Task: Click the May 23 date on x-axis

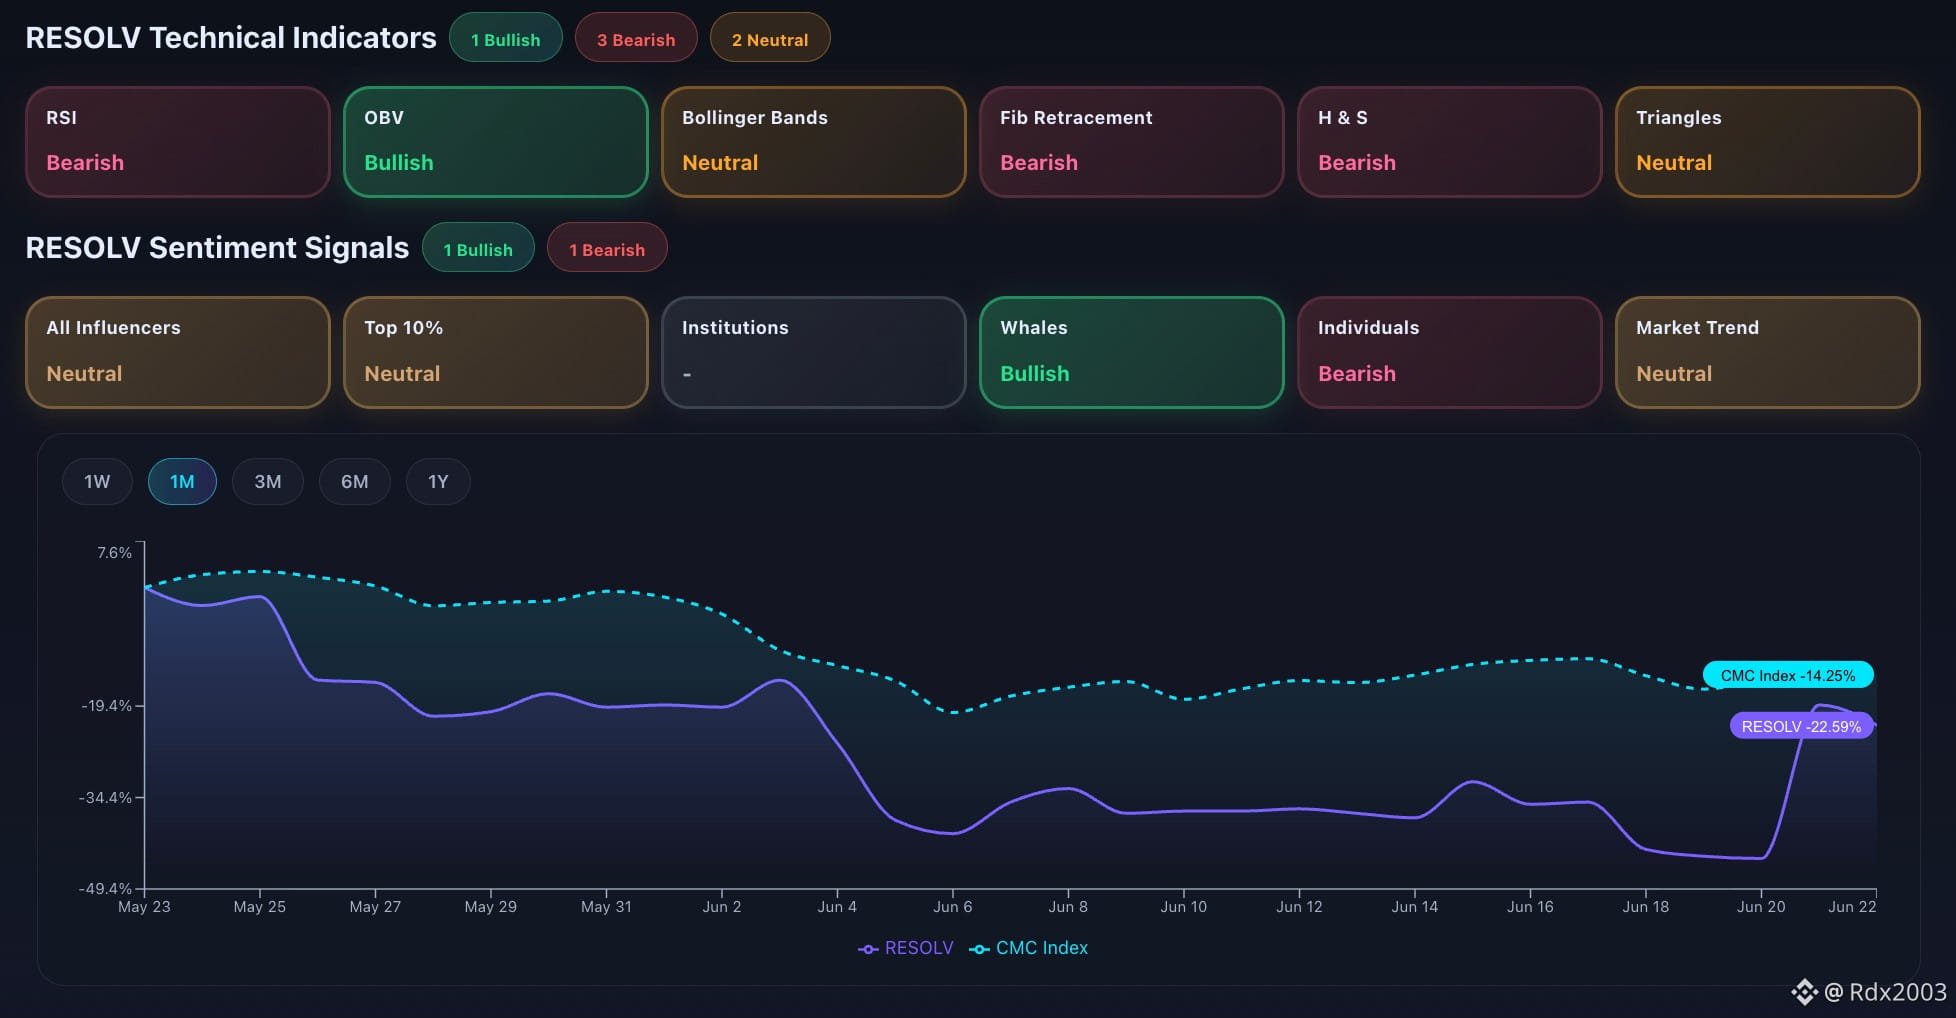Action: 144,907
